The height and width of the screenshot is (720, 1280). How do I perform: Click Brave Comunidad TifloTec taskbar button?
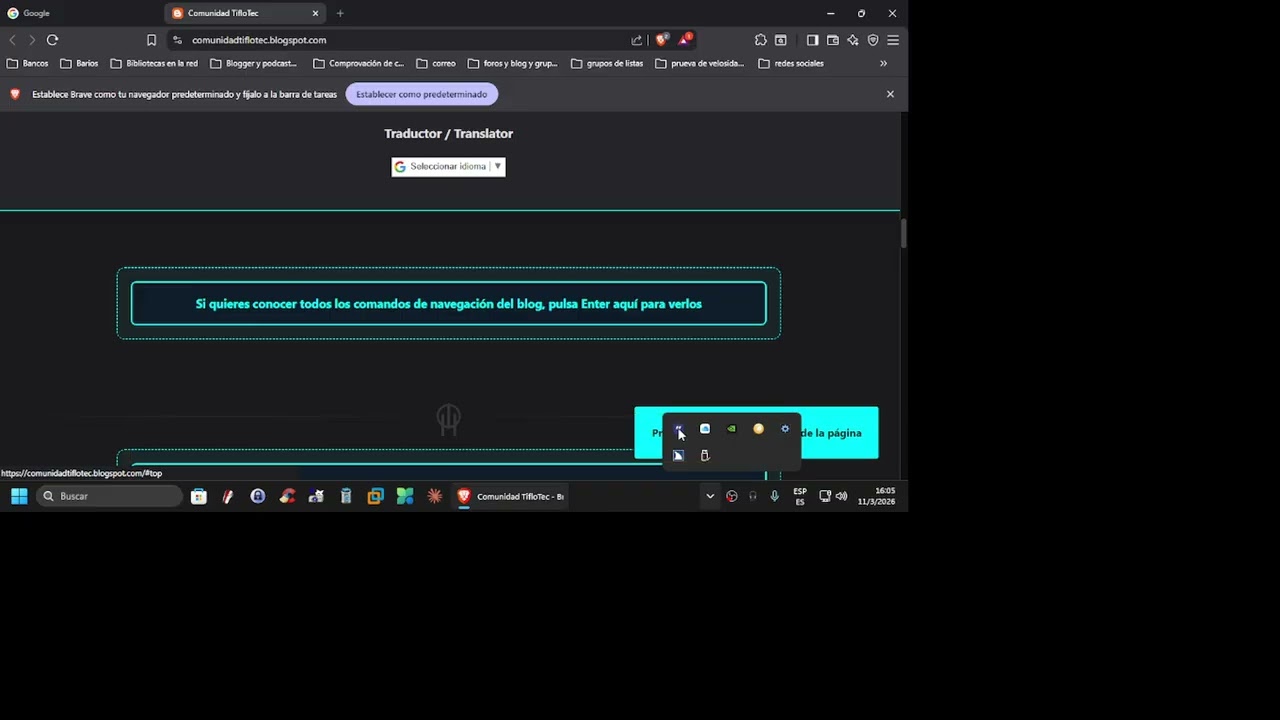point(511,496)
